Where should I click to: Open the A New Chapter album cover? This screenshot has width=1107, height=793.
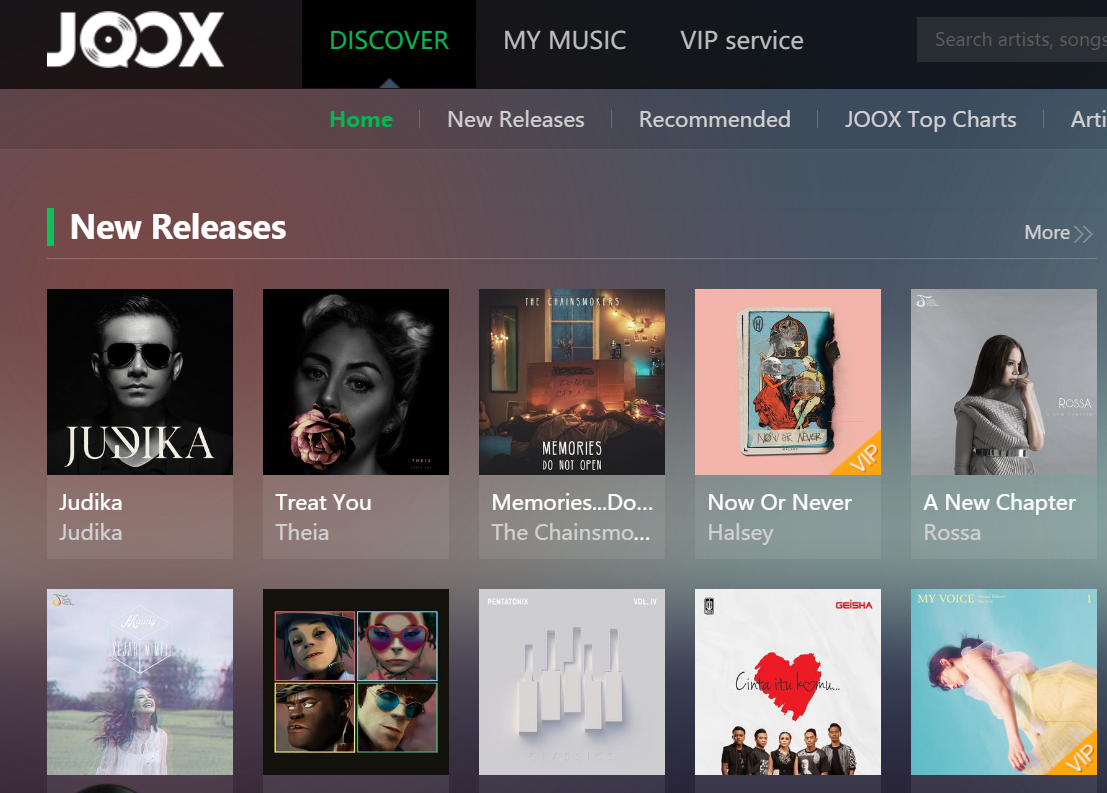click(1004, 381)
